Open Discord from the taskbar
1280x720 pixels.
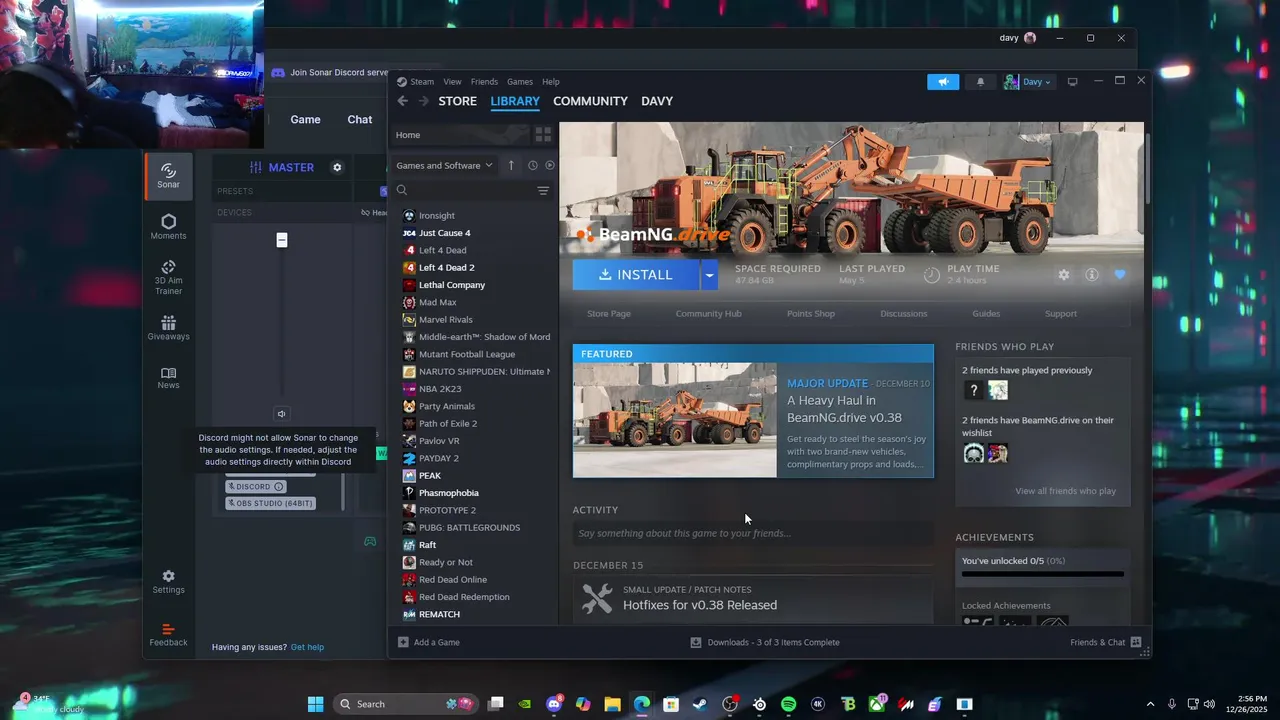[554, 704]
